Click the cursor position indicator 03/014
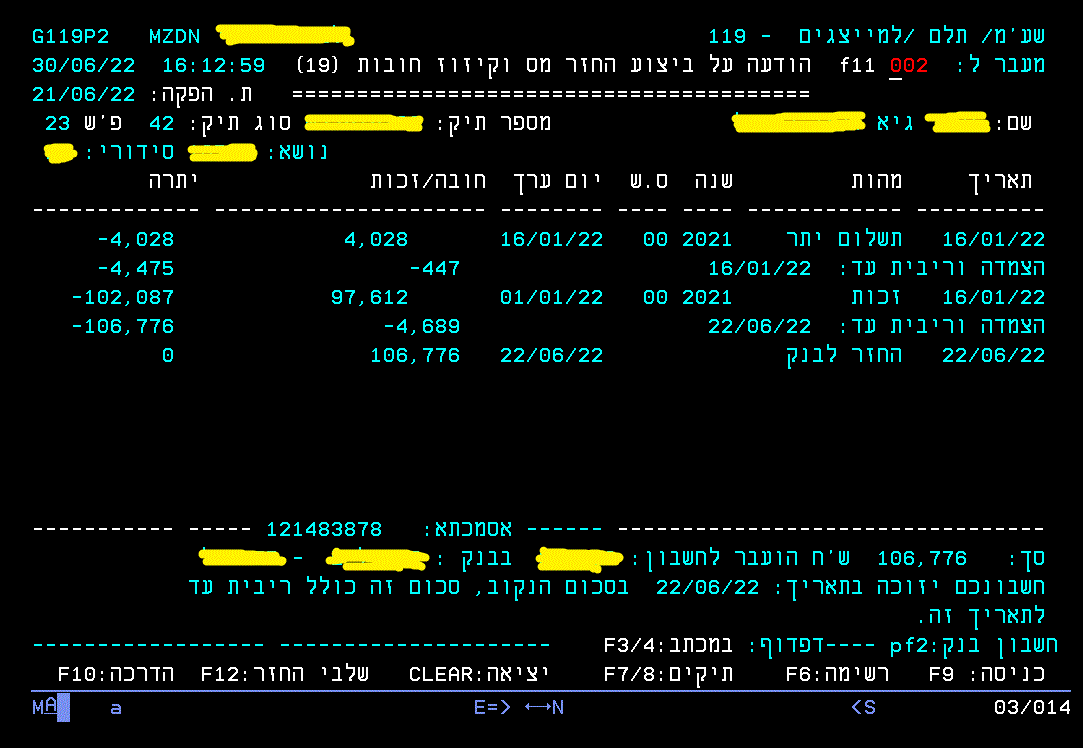The height and width of the screenshot is (748, 1083). coord(1031,708)
